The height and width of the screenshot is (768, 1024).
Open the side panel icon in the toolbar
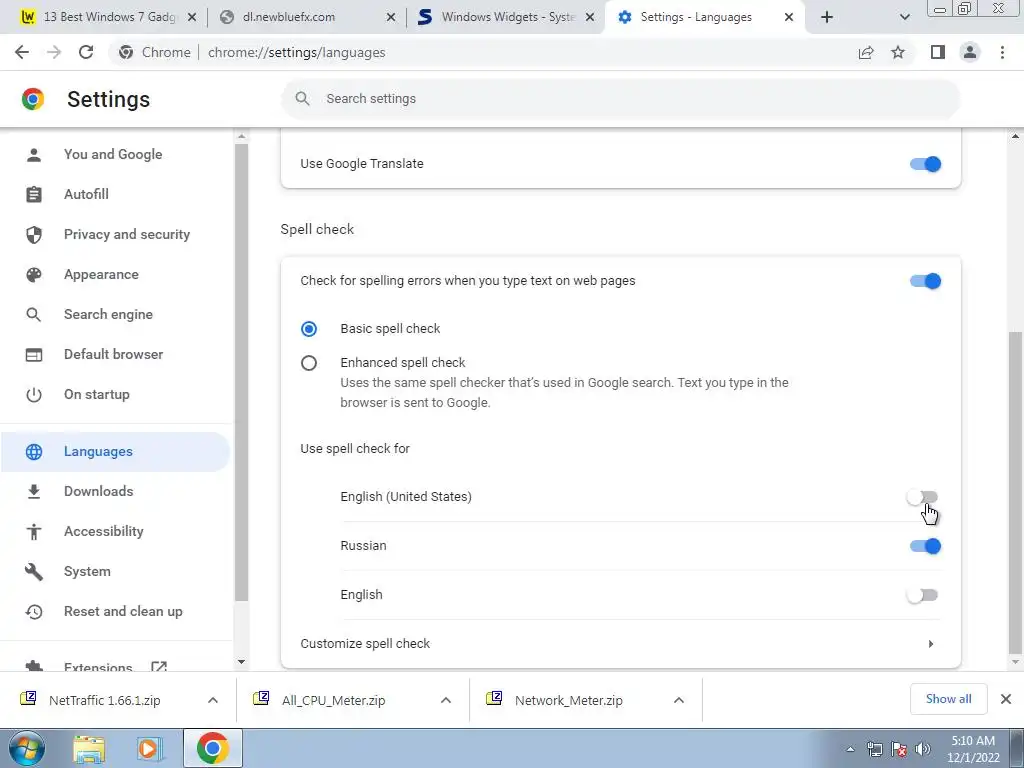pyautogui.click(x=938, y=52)
